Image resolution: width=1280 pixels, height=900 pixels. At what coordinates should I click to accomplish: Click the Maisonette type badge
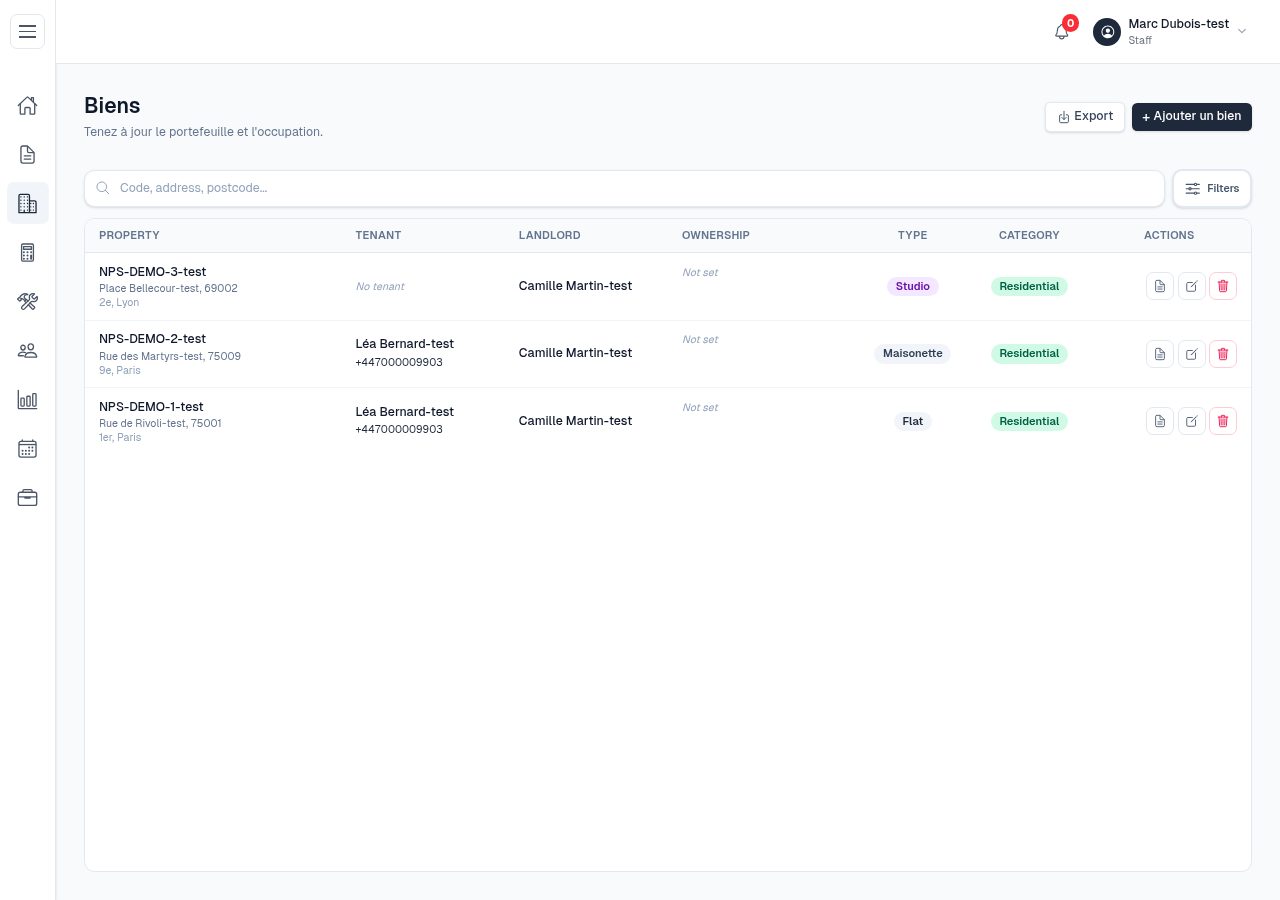pos(913,353)
